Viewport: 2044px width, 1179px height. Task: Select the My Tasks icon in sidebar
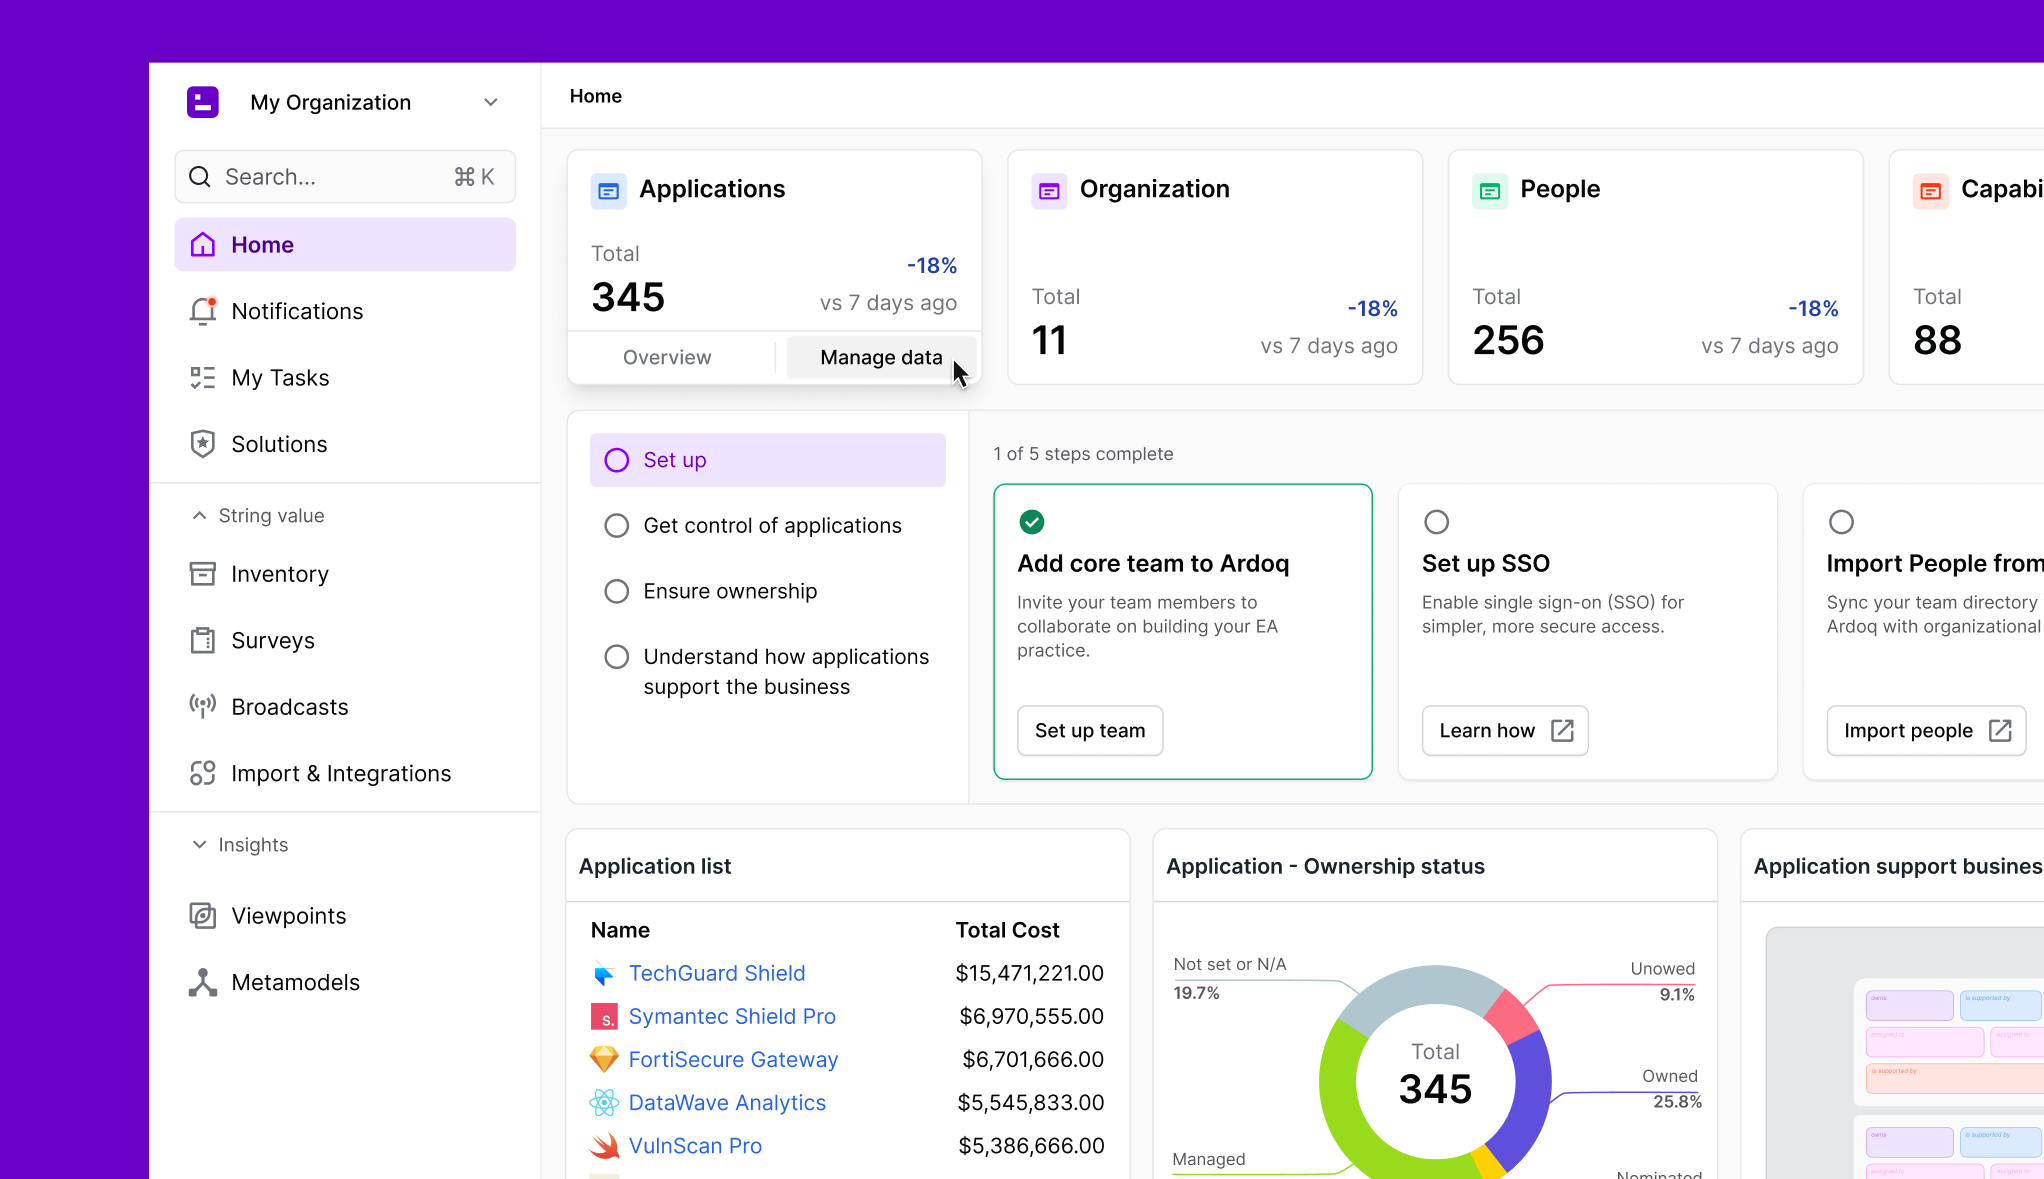(203, 377)
